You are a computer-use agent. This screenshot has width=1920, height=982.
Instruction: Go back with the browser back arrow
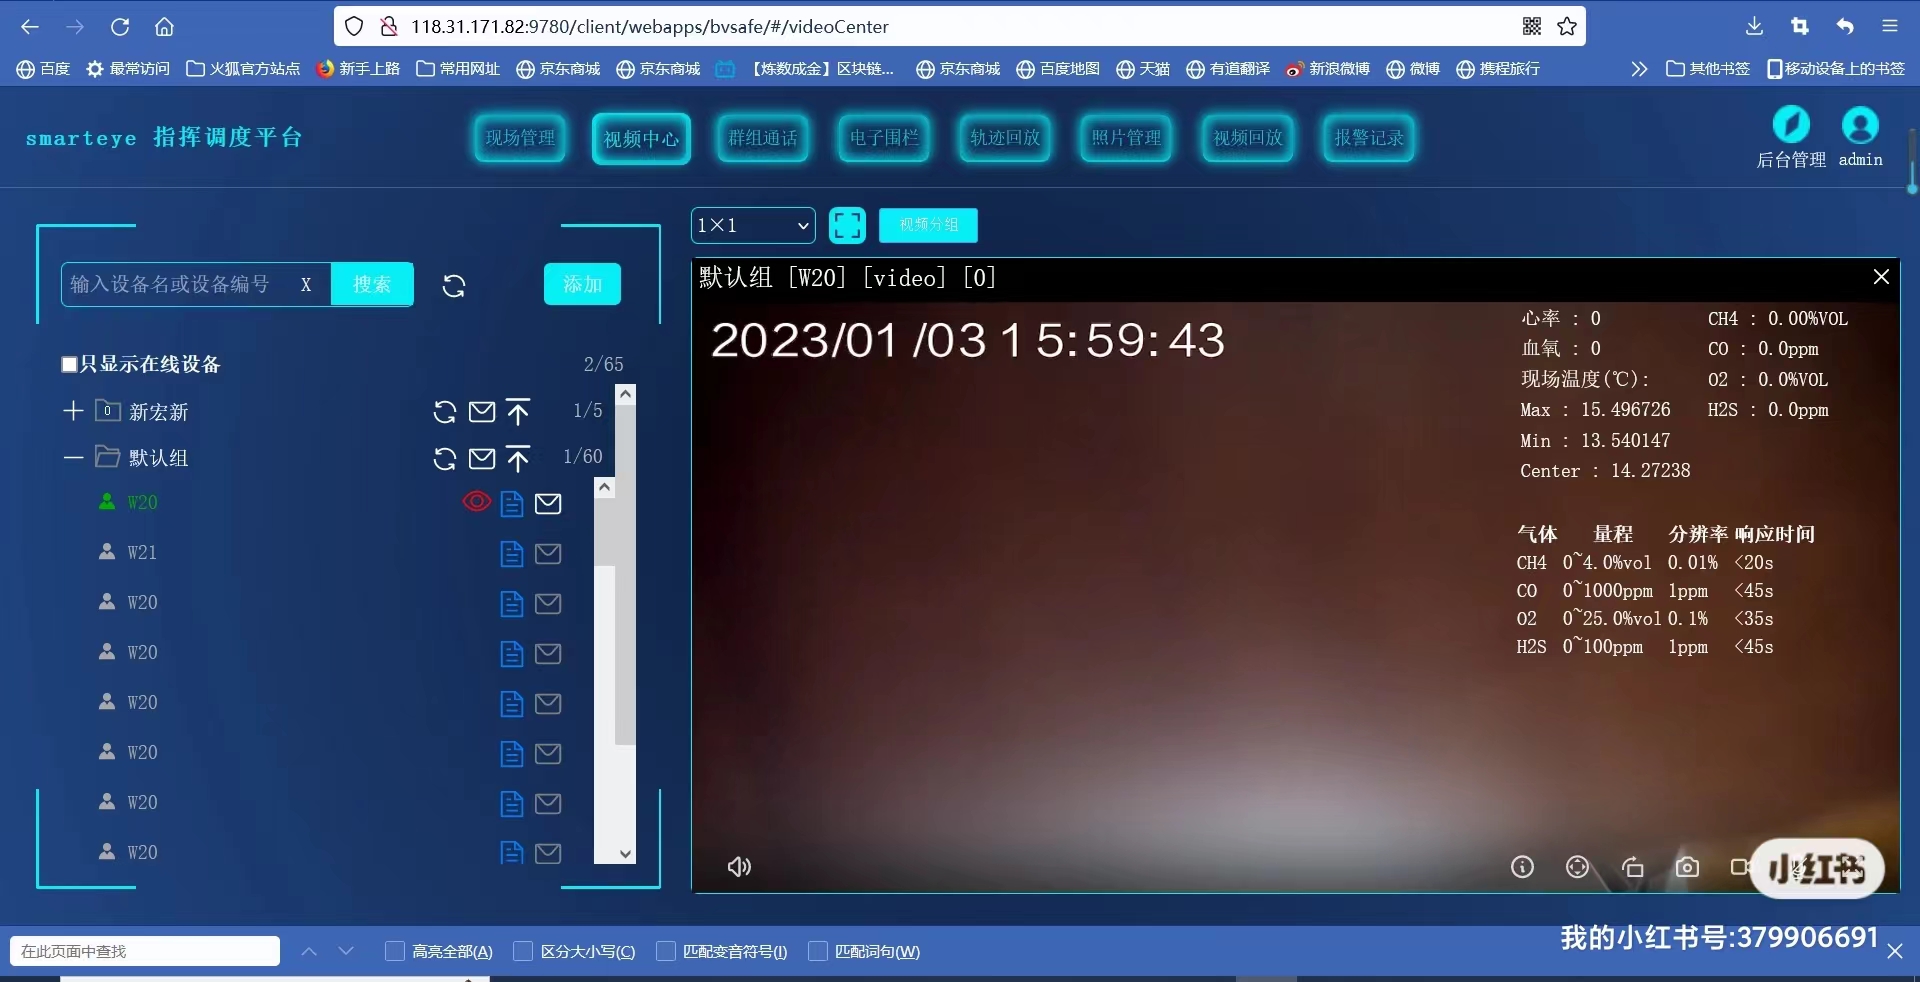(30, 27)
